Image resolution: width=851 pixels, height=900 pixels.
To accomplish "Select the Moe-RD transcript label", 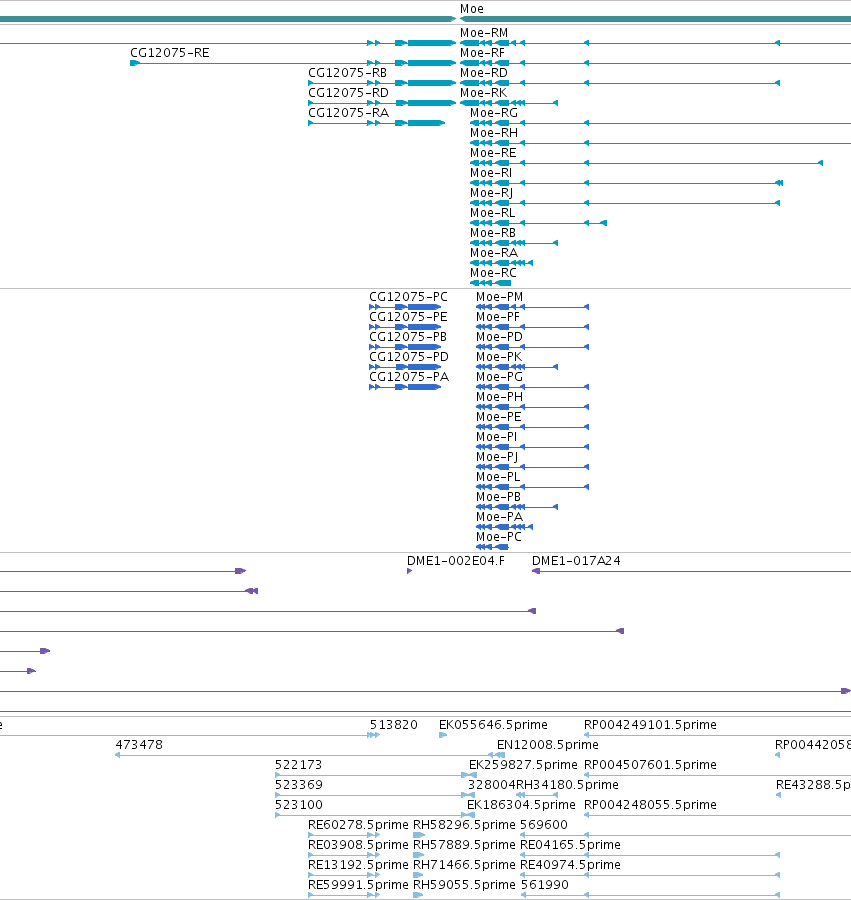I will point(484,73).
